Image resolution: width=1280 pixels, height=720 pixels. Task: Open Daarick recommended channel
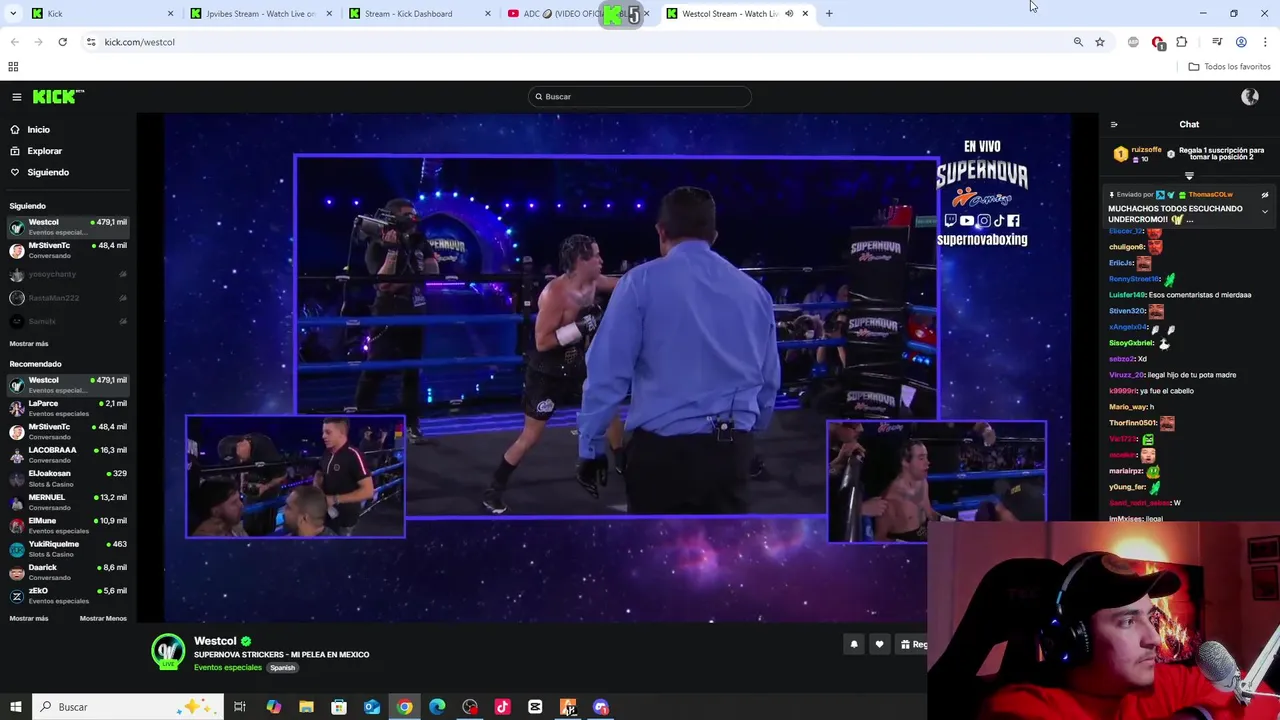coord(68,572)
